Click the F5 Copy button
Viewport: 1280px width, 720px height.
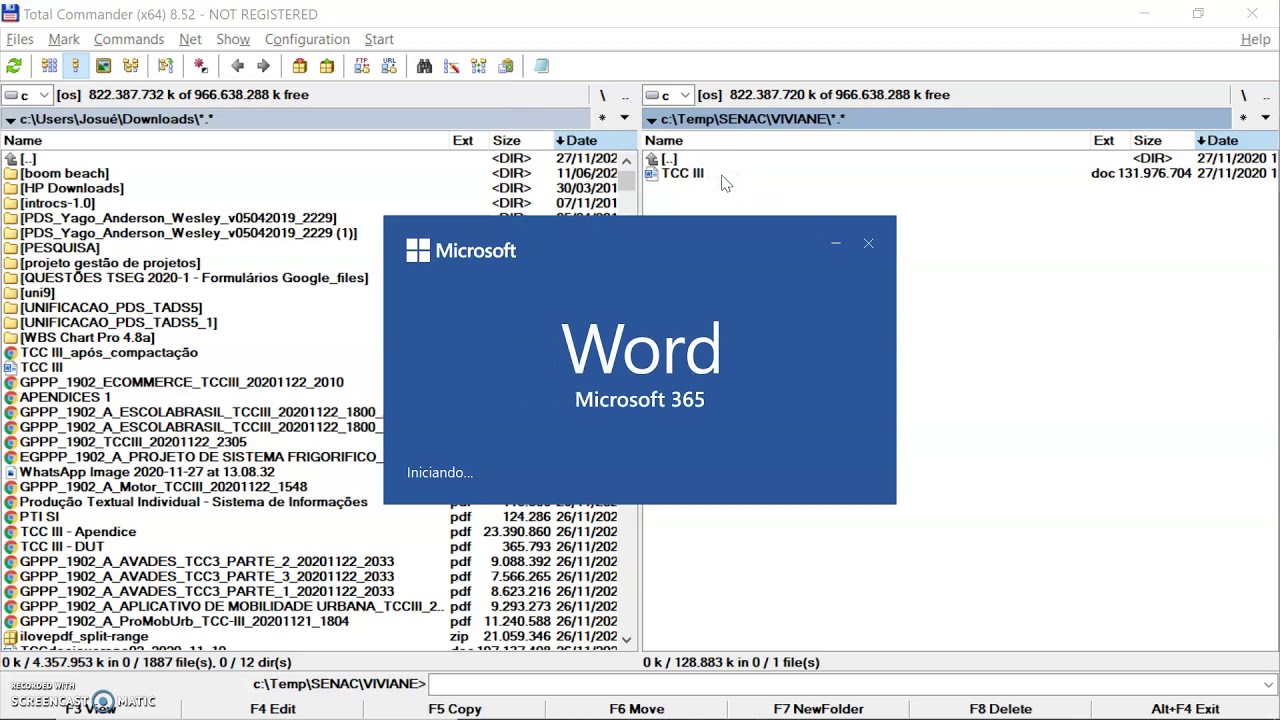click(x=455, y=708)
